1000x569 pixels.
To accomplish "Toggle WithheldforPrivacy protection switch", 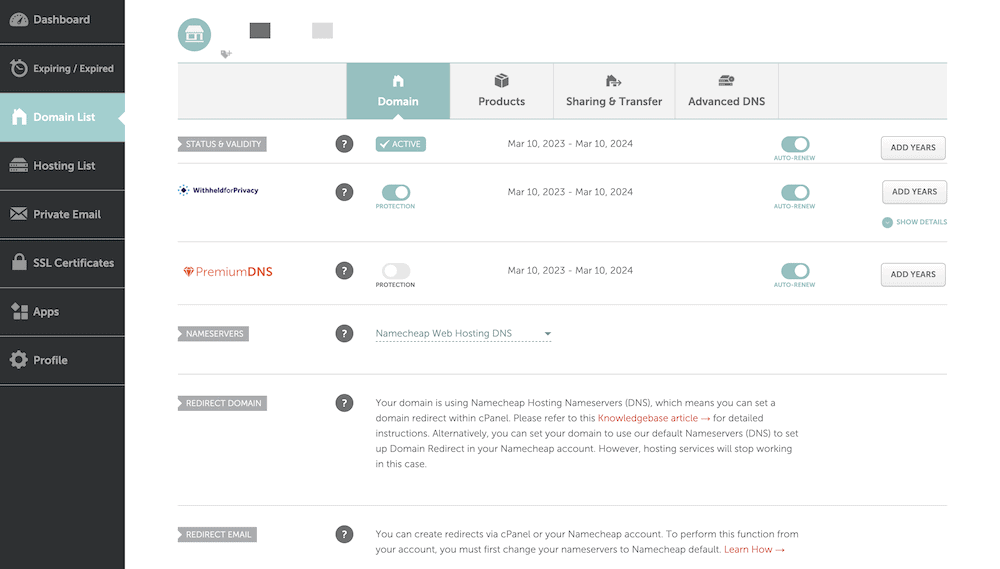I will (x=395, y=192).
